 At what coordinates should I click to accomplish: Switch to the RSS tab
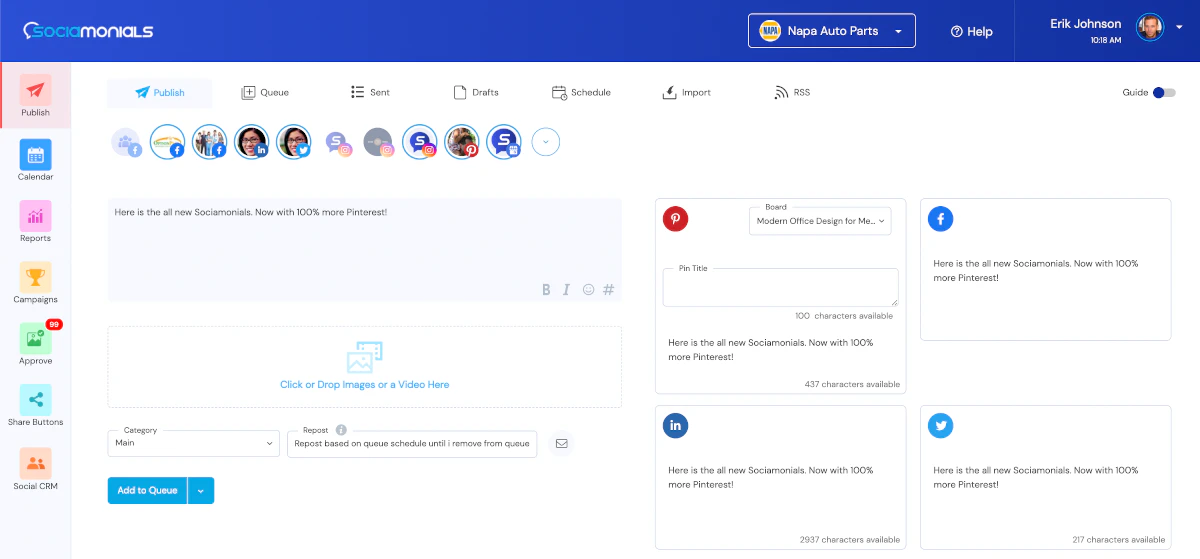click(792, 93)
